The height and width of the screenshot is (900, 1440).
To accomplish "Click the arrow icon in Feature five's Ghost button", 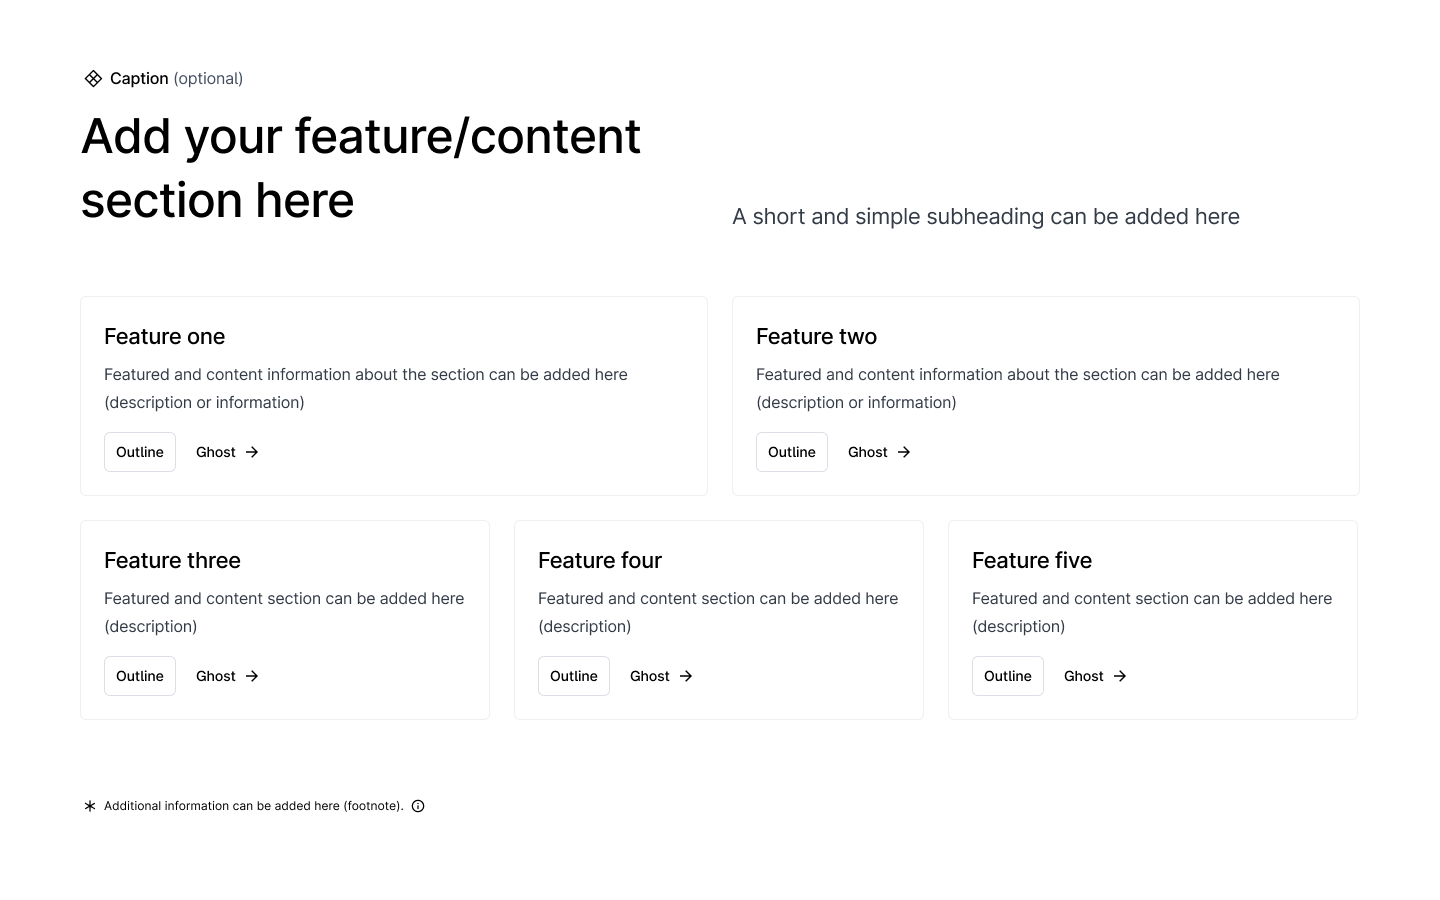I will point(1120,676).
